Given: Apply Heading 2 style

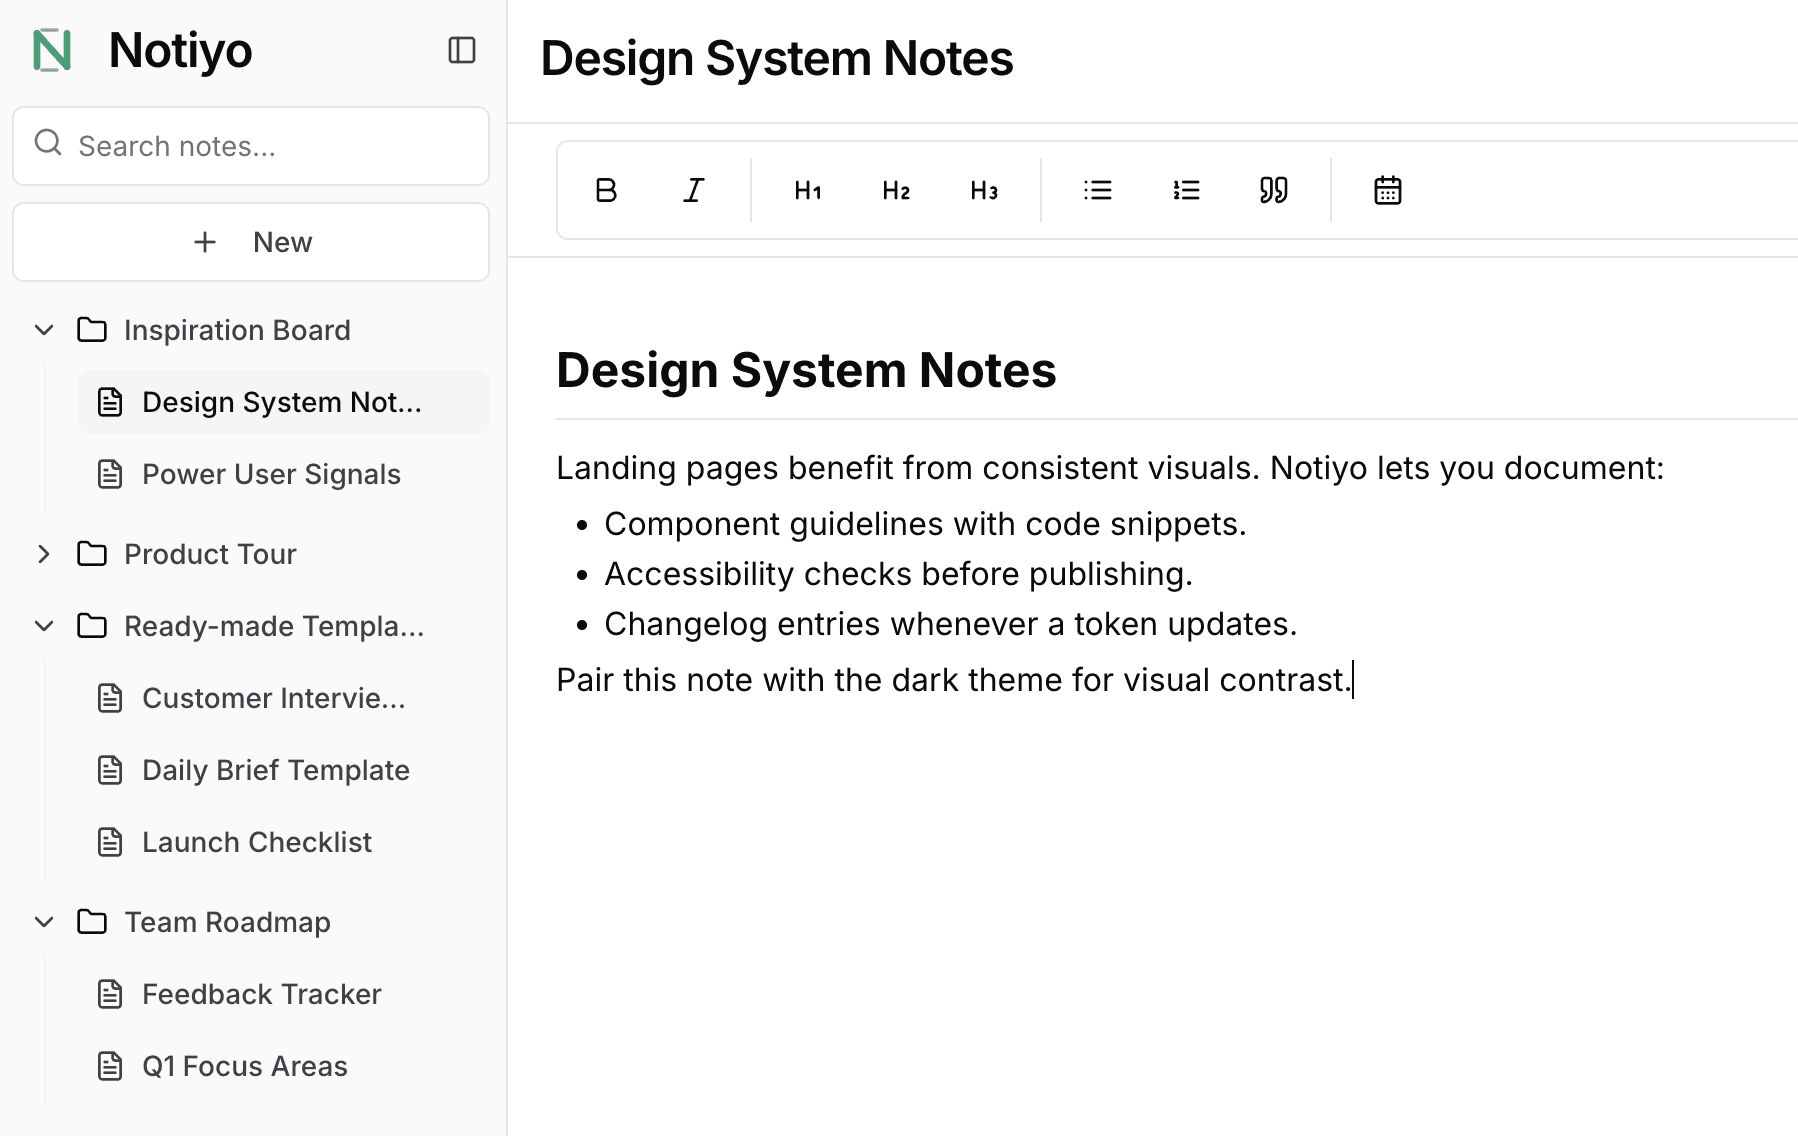Looking at the screenshot, I should (895, 190).
